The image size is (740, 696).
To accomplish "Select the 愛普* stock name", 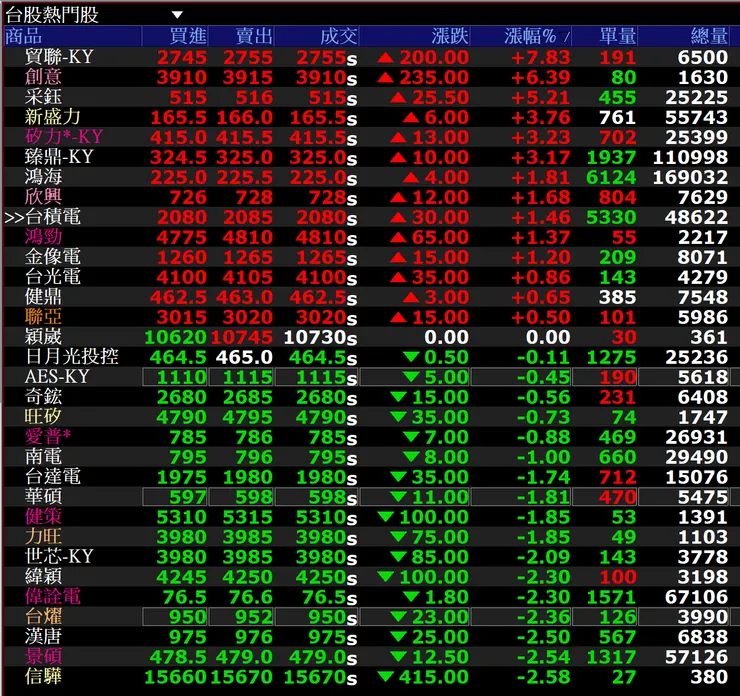I will click(48, 436).
